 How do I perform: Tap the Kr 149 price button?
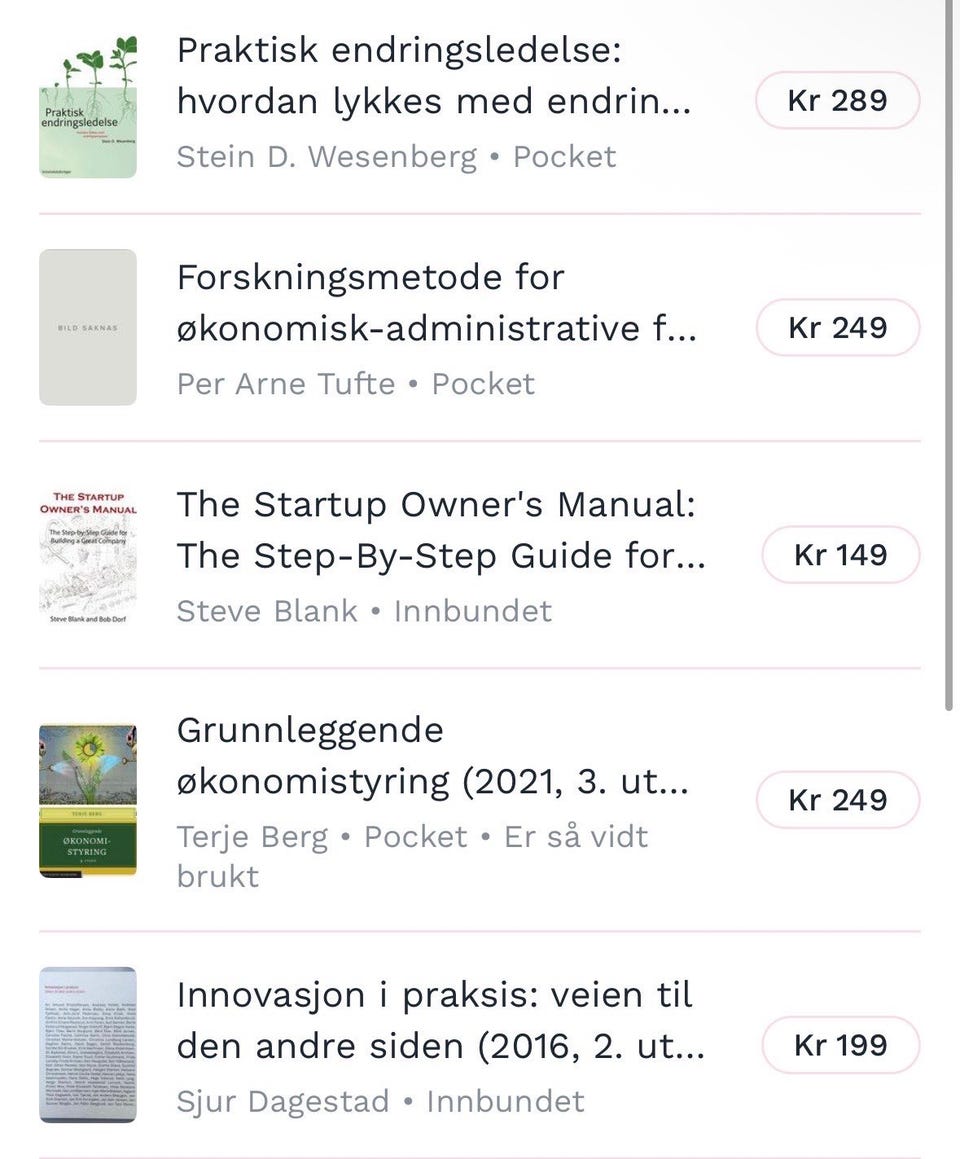tap(840, 554)
